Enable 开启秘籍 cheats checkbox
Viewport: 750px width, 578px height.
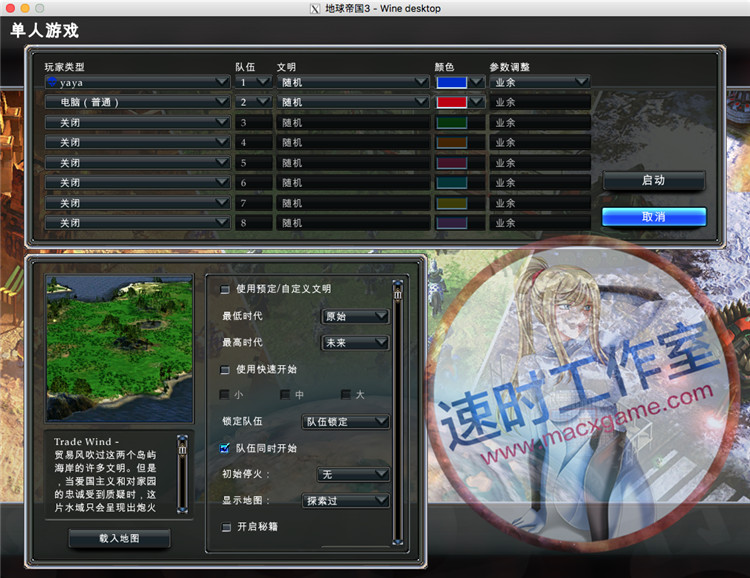pyautogui.click(x=226, y=527)
